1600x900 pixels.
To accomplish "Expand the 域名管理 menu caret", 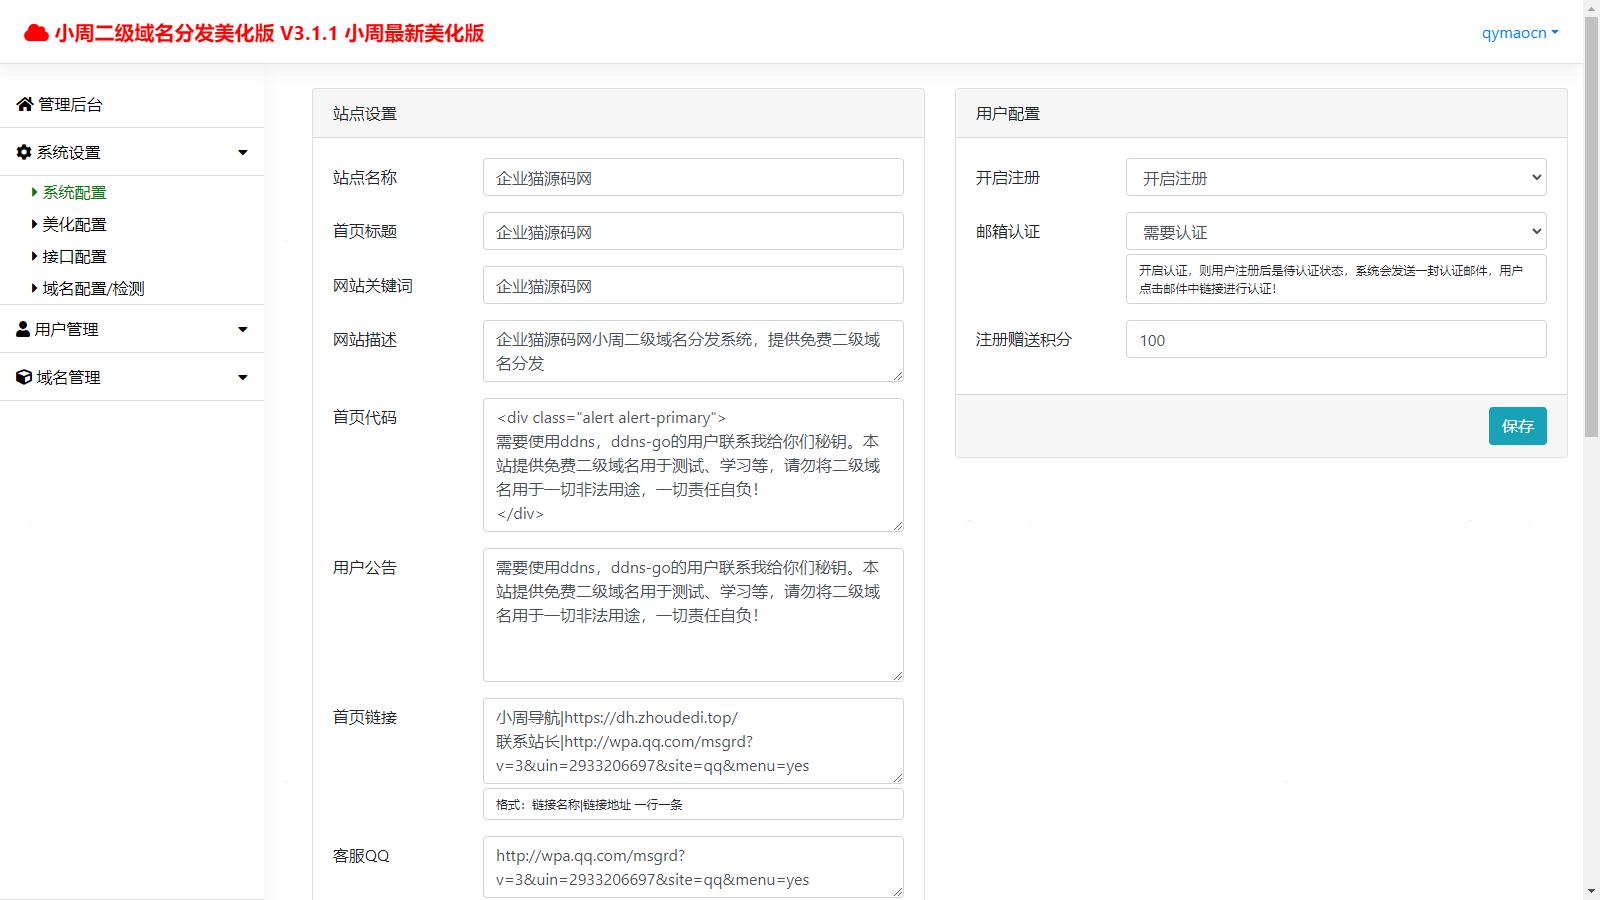I will pos(242,377).
